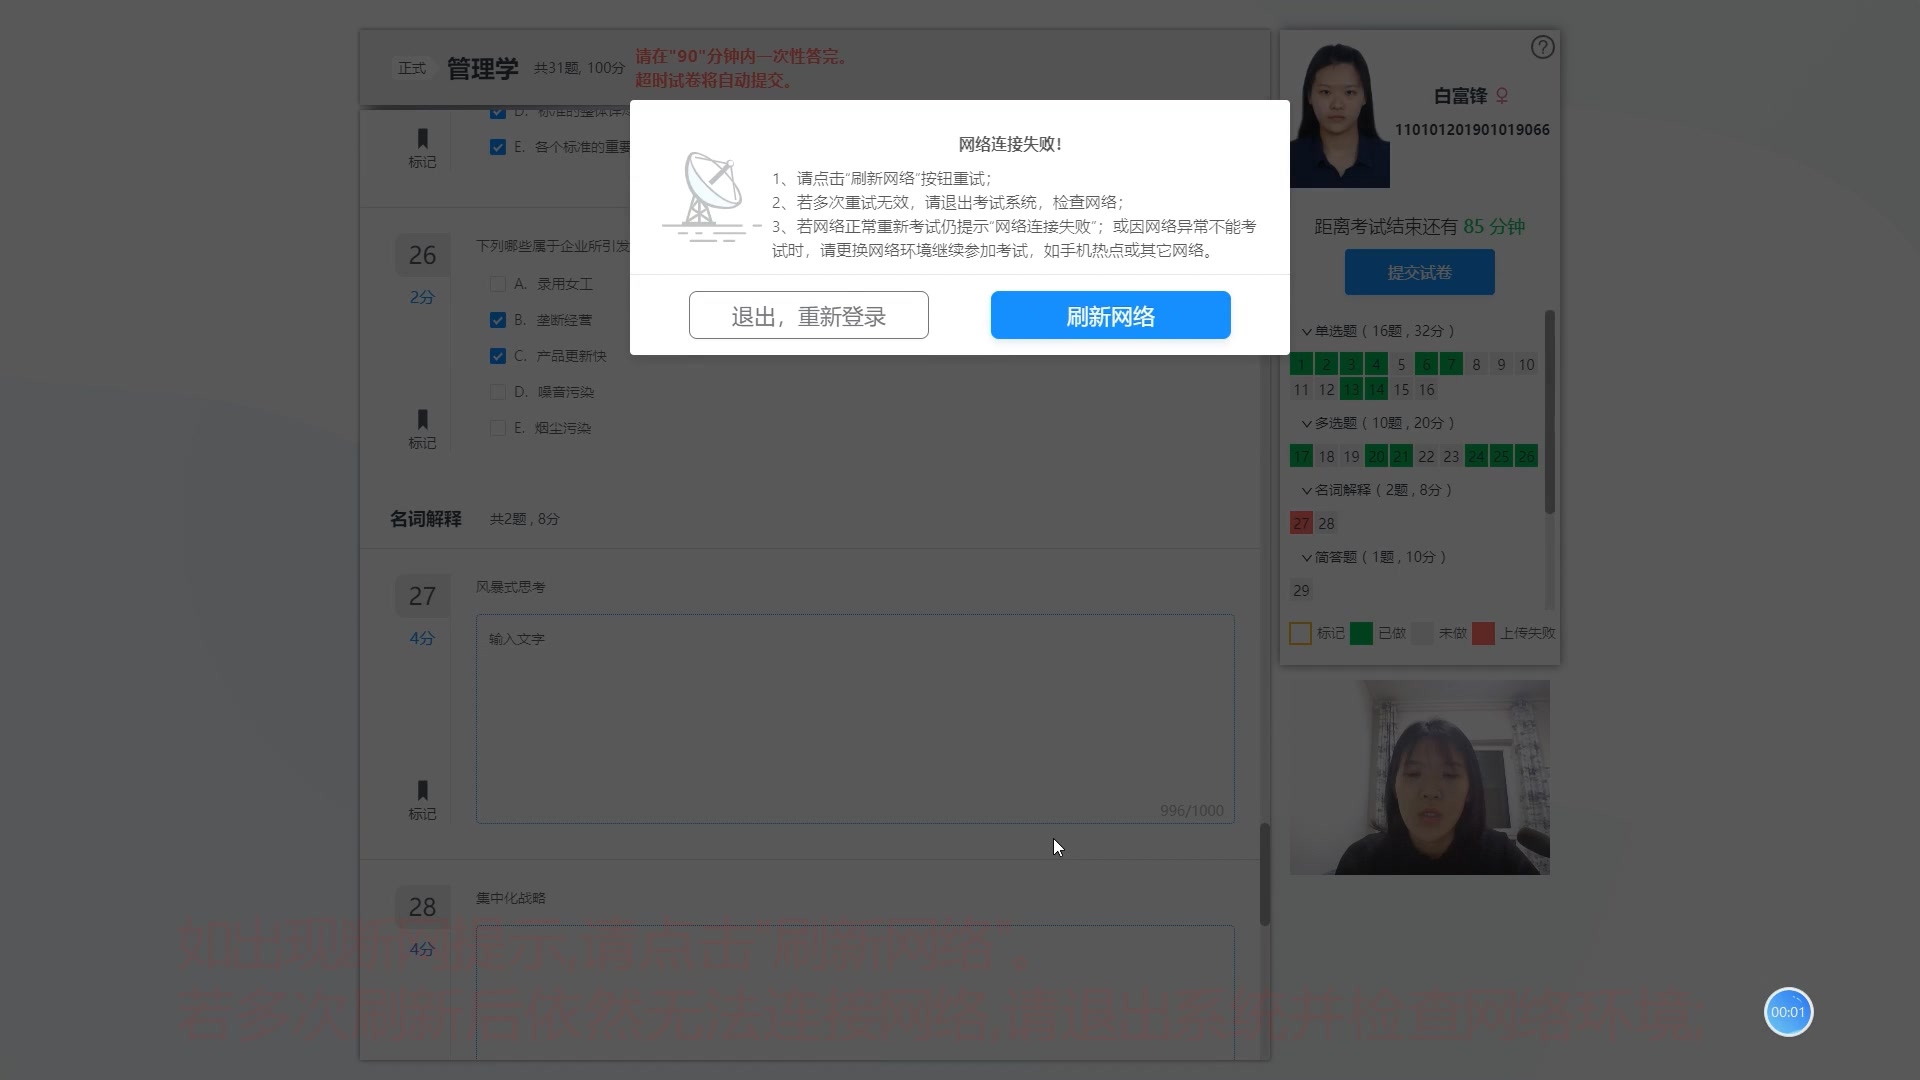This screenshot has height=1080, width=1920.
Task: Click the 上传失败 red legend square
Action: [1484, 633]
